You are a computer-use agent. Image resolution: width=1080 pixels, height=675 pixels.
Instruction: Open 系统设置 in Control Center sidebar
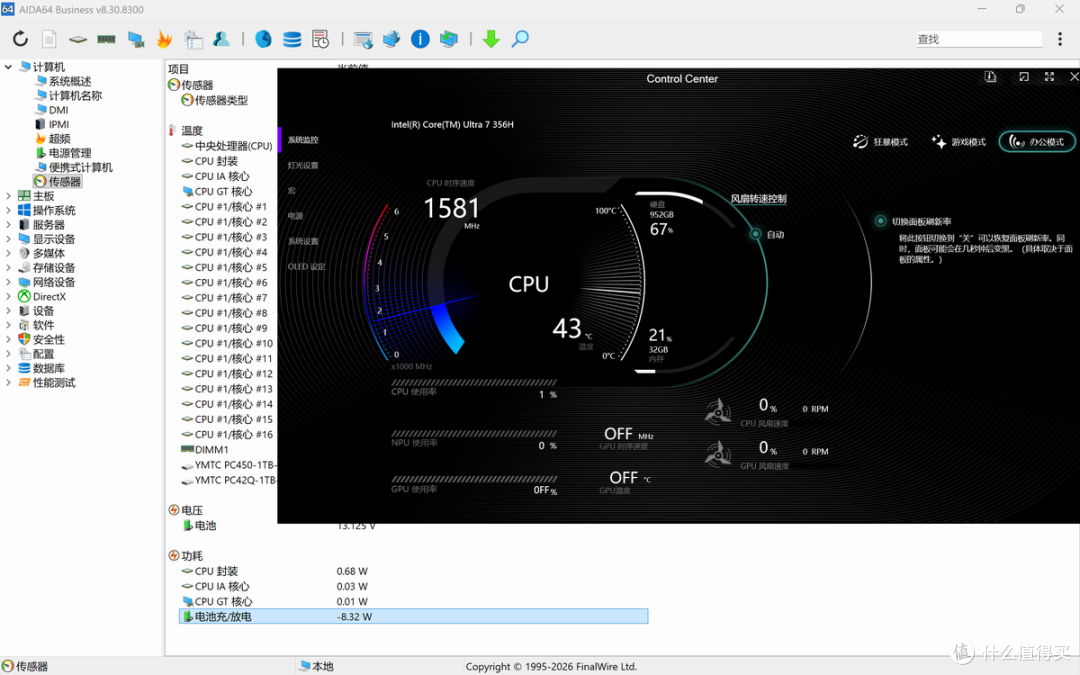303,241
